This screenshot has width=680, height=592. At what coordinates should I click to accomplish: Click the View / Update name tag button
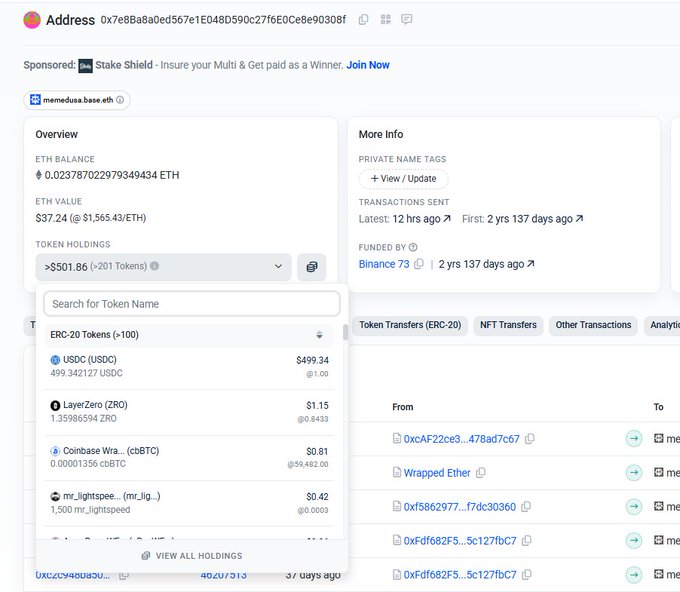403,179
